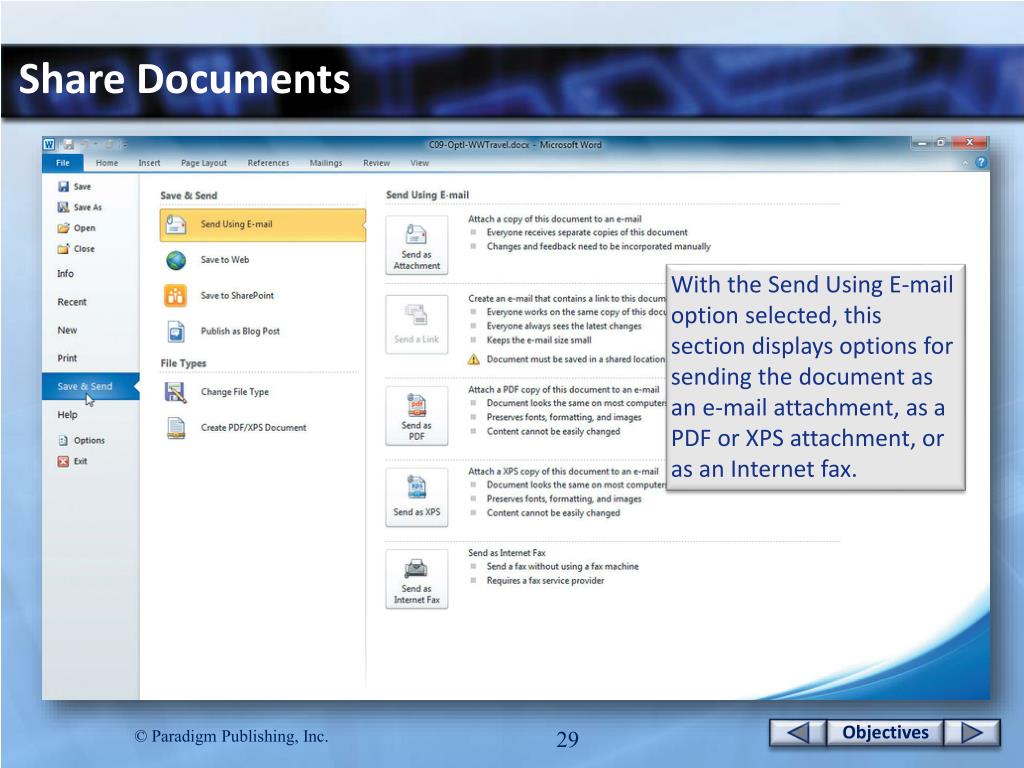Click text 'Attach a copy of this document to an e-mail'
The height and width of the screenshot is (768, 1024).
(x=554, y=219)
